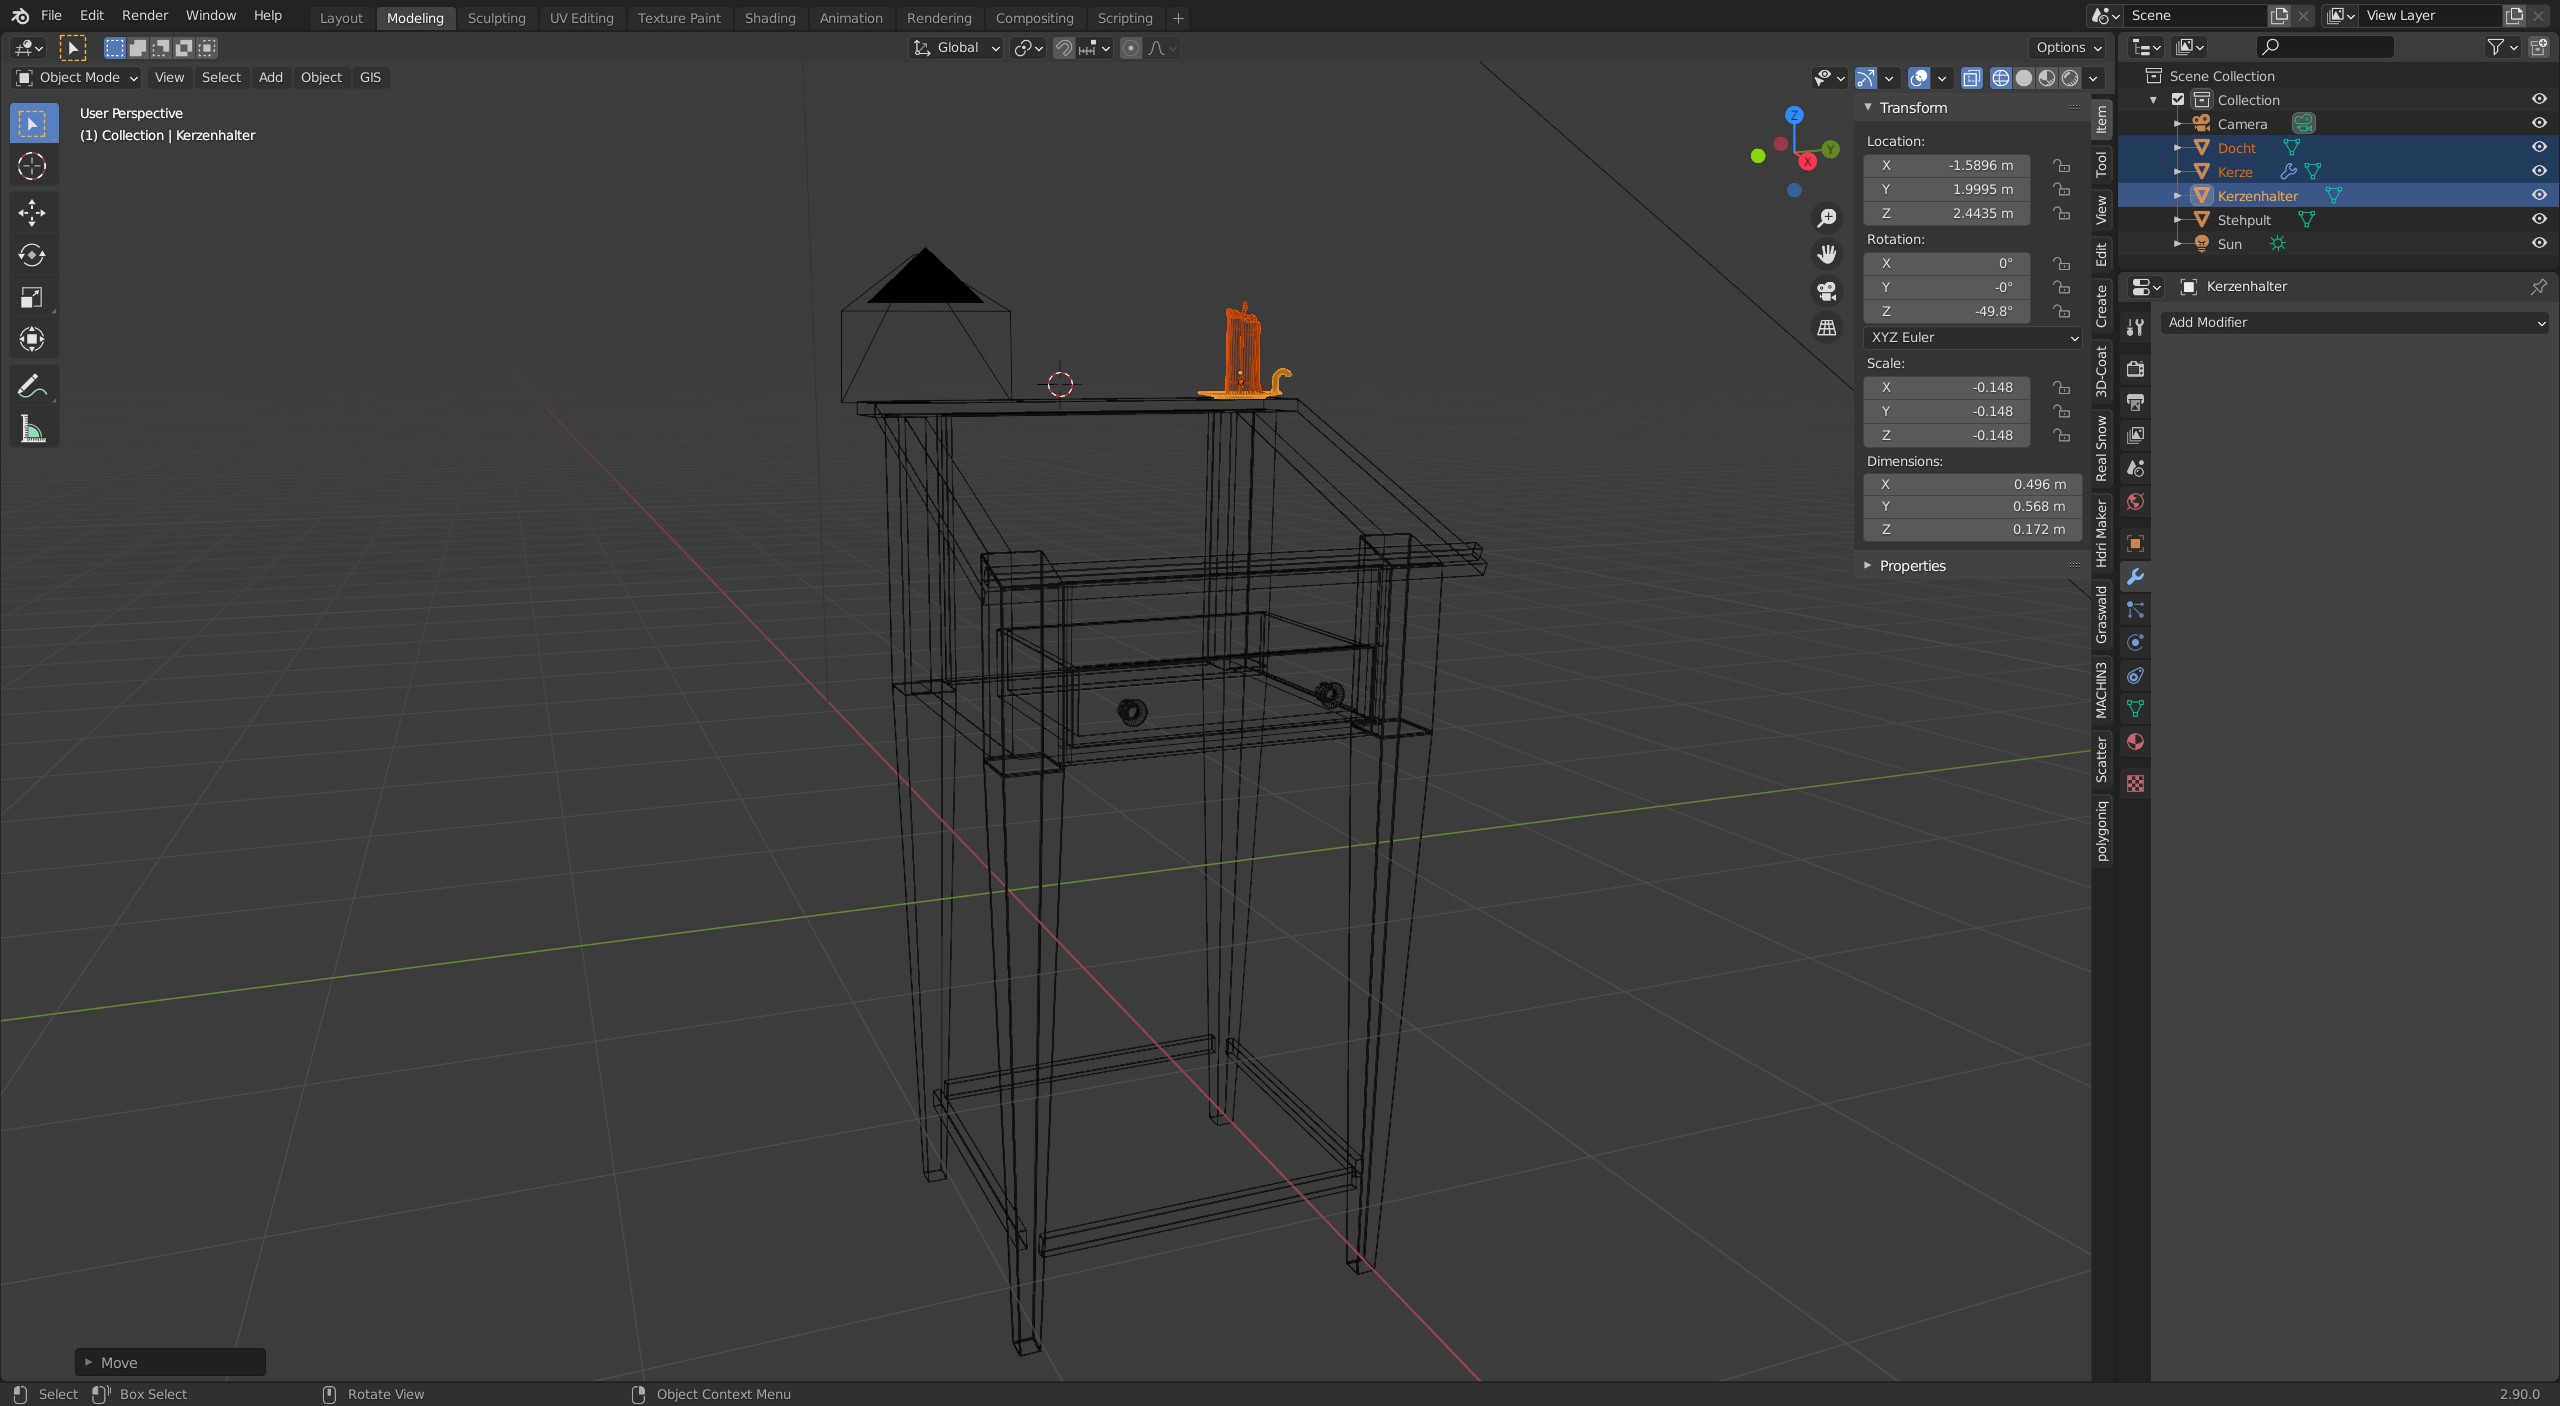Viewport: 2560px width, 1406px height.
Task: Choose the Annotate pencil tool
Action: [32, 386]
